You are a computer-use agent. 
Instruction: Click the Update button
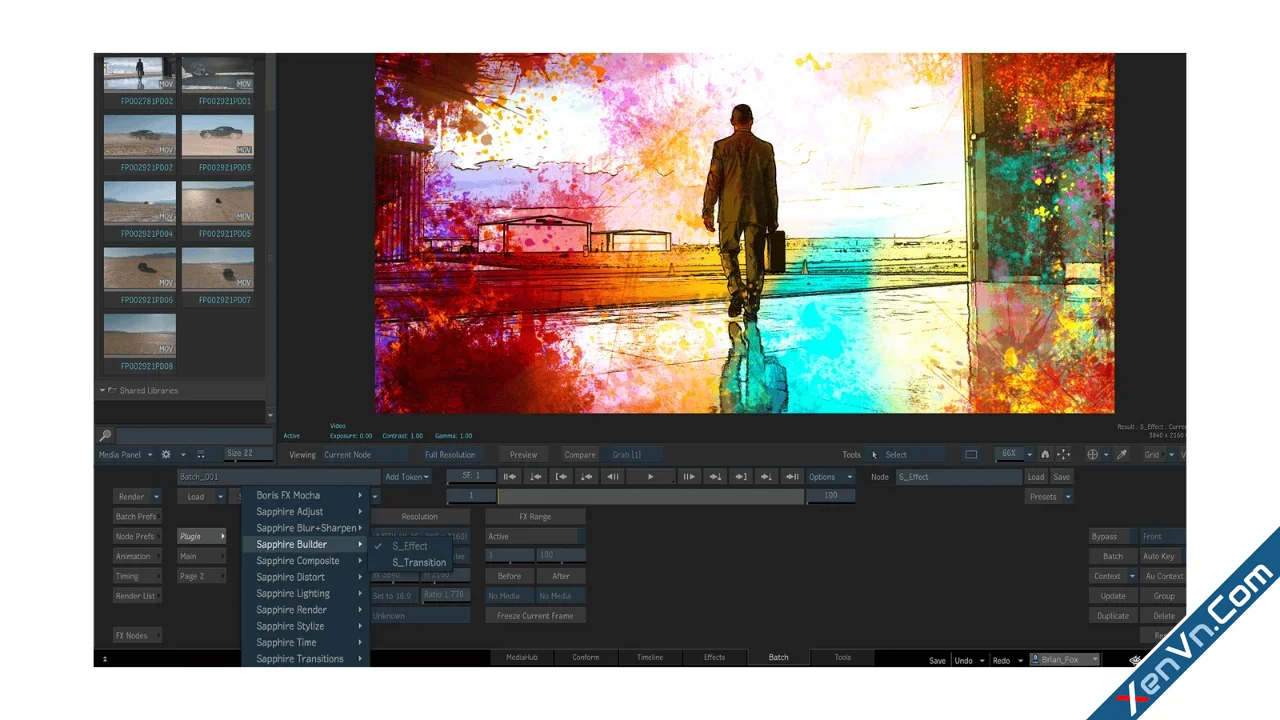coord(1111,596)
